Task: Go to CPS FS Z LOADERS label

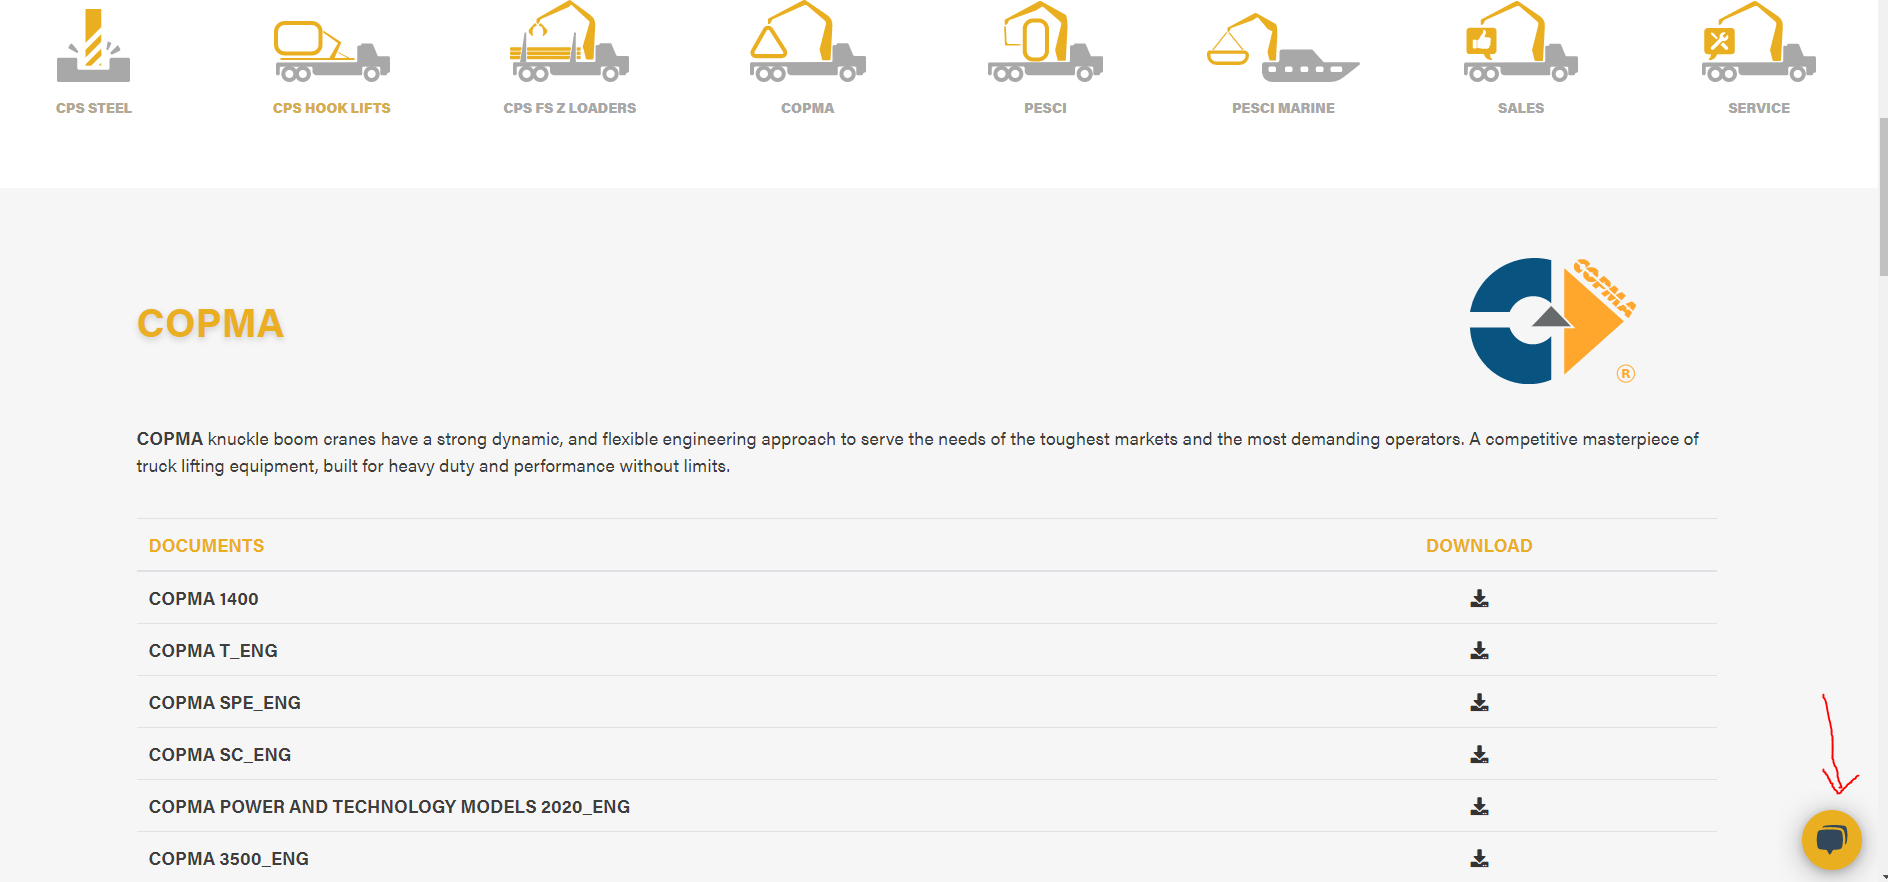Action: point(570,108)
